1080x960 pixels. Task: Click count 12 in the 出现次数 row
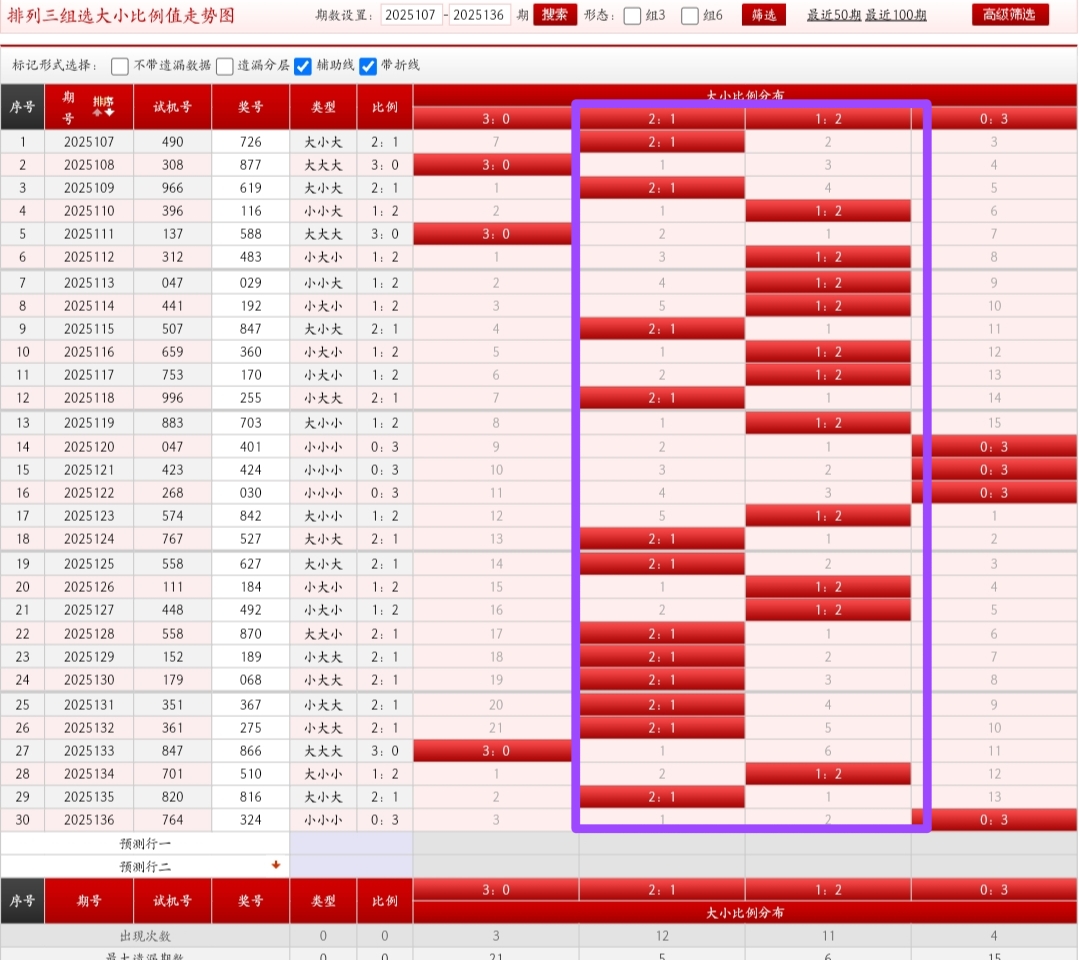coord(662,937)
